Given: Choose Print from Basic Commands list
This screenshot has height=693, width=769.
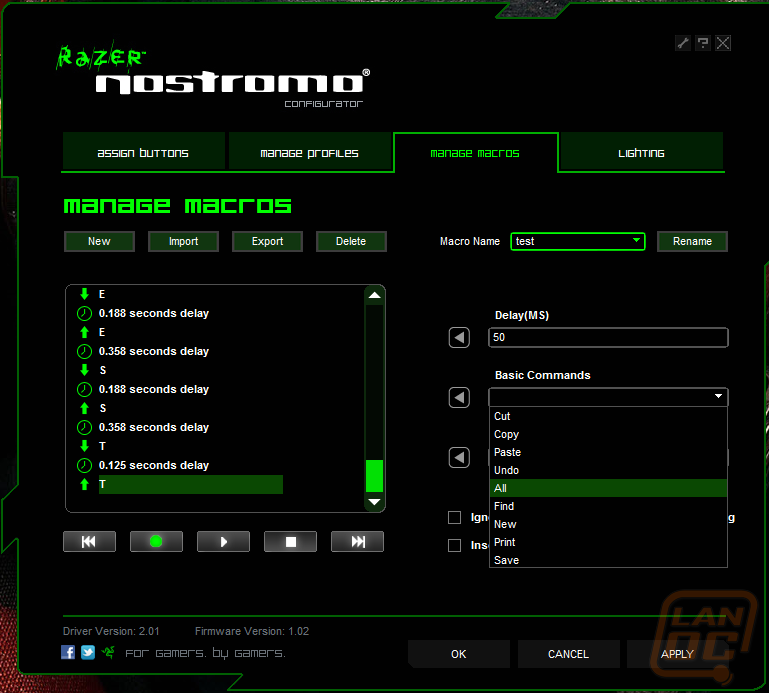Looking at the screenshot, I should (x=608, y=542).
